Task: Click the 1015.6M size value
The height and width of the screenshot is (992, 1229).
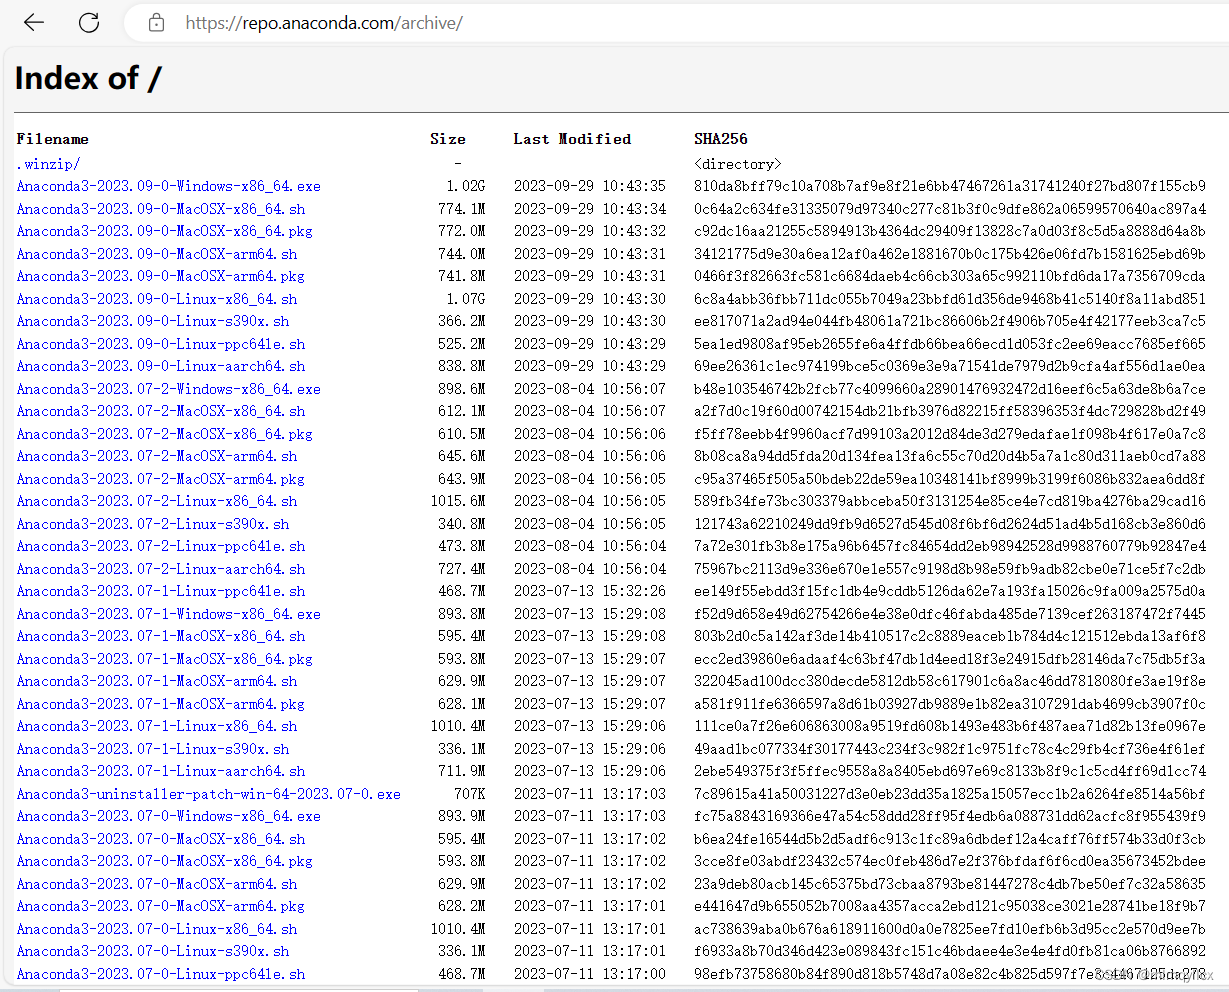Action: tap(458, 501)
